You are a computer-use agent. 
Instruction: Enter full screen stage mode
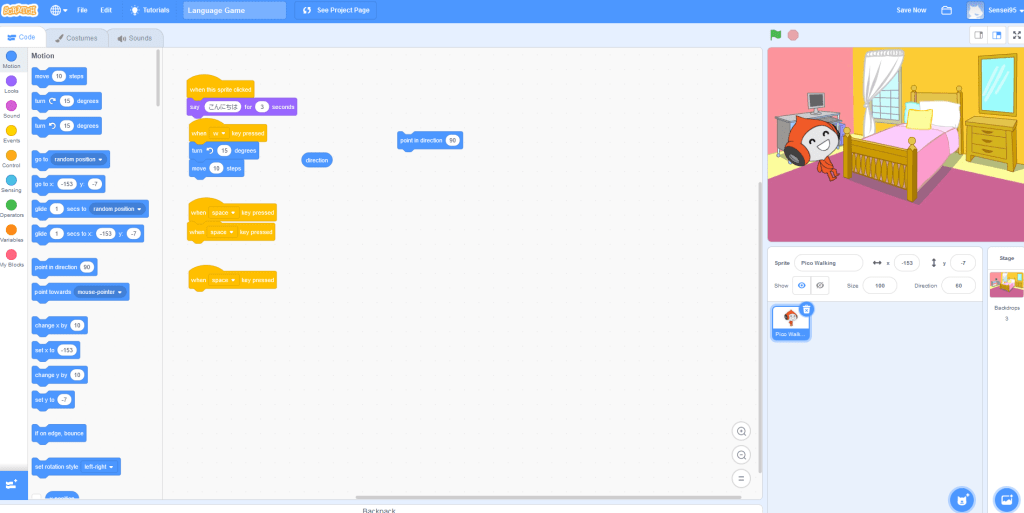pos(1016,35)
